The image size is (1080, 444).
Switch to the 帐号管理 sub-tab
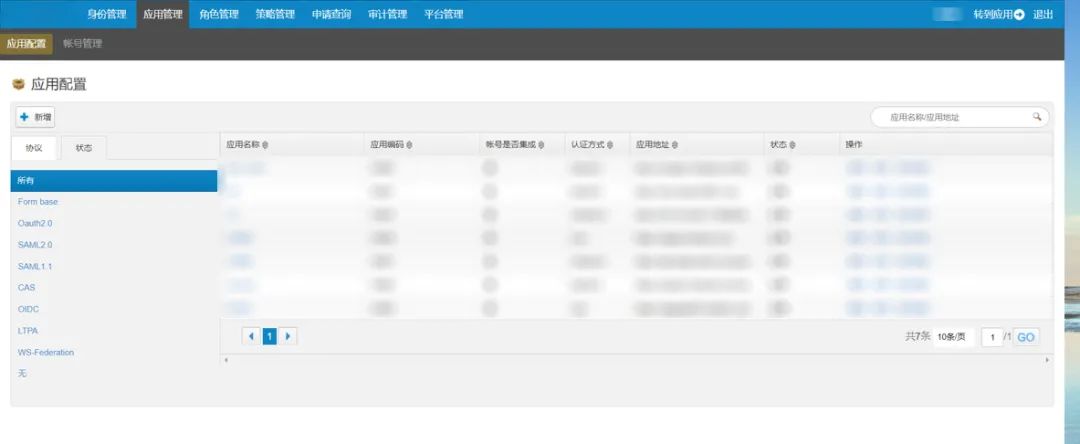pos(82,44)
